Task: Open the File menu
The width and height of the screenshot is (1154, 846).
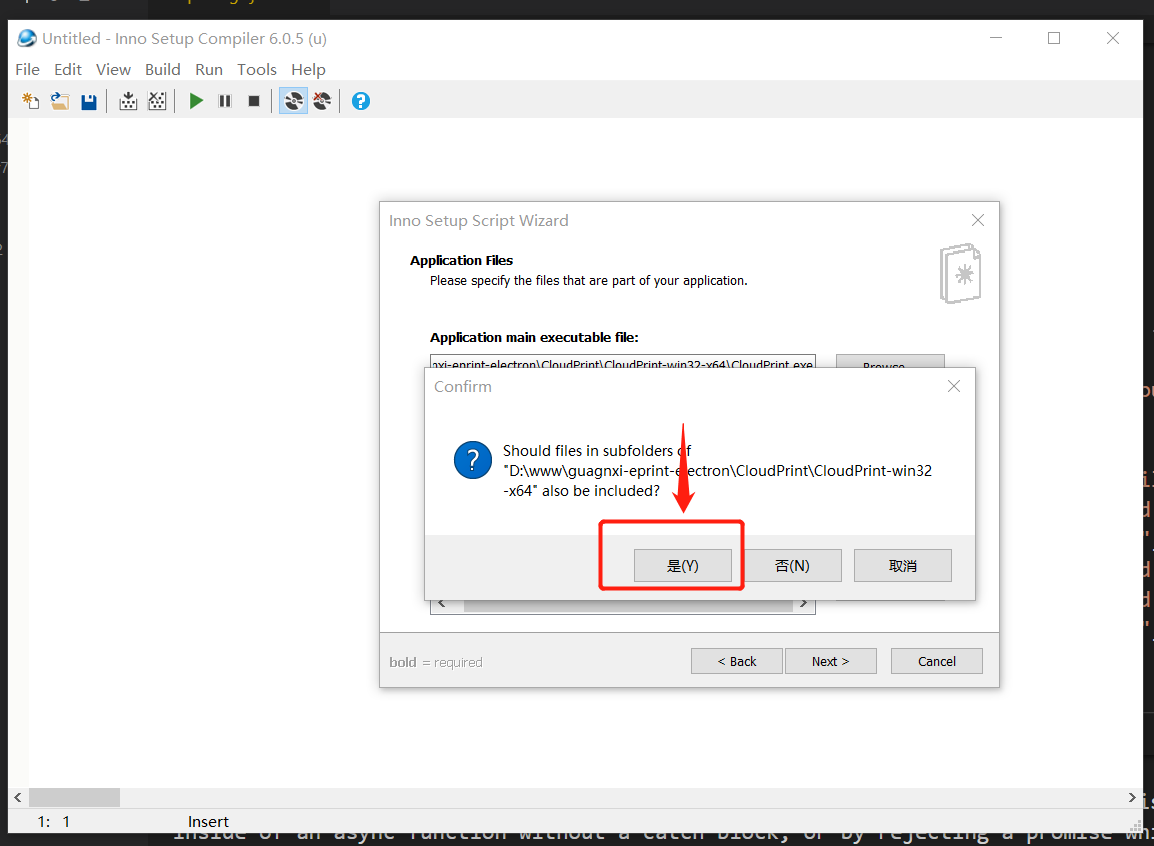Action: tap(27, 69)
